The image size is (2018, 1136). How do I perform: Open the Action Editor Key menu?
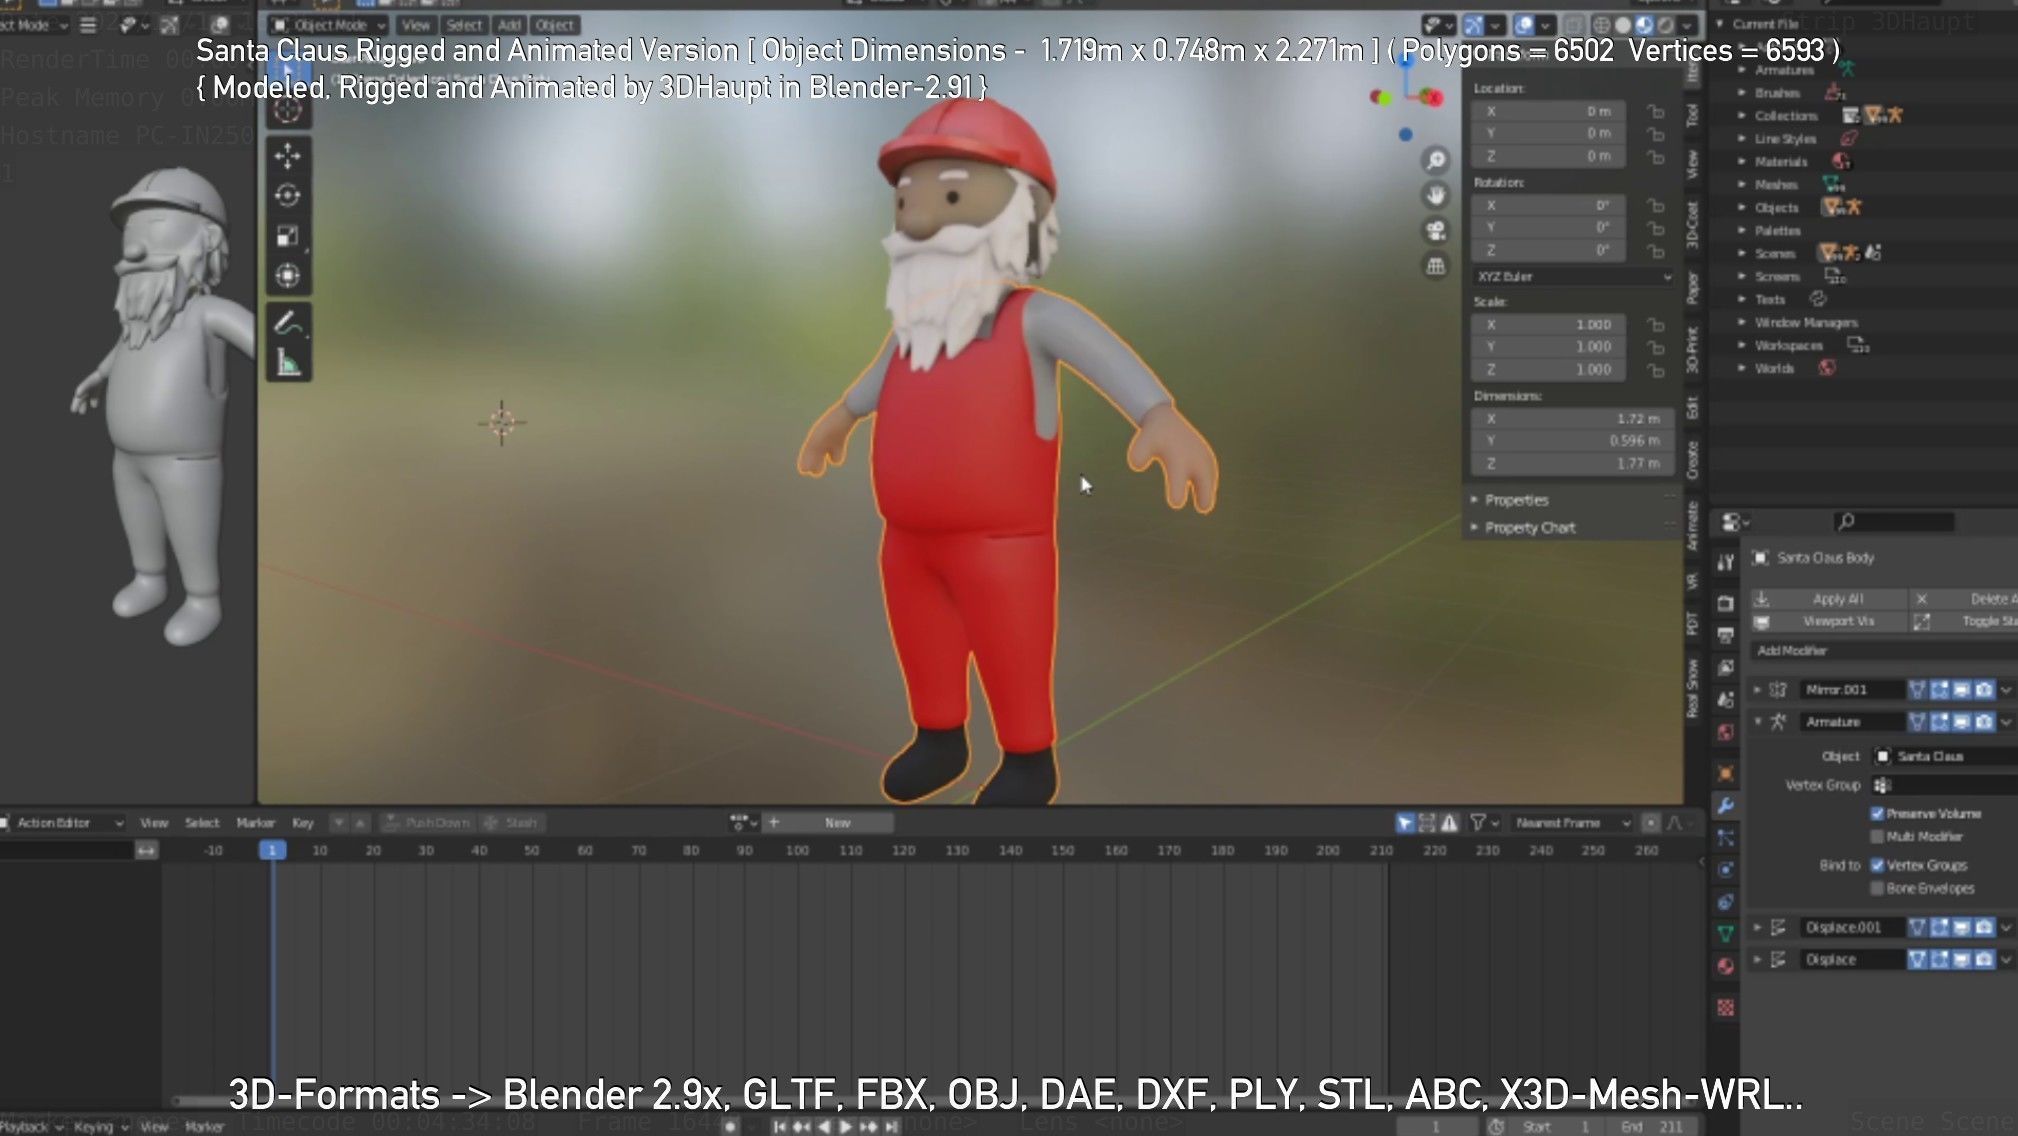point(302,823)
